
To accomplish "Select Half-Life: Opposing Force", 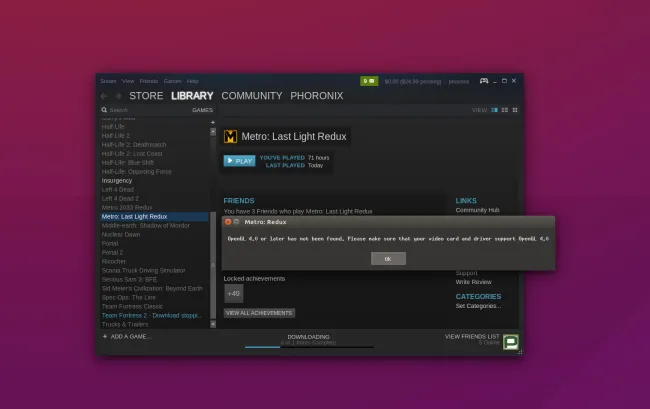I will tap(136, 172).
